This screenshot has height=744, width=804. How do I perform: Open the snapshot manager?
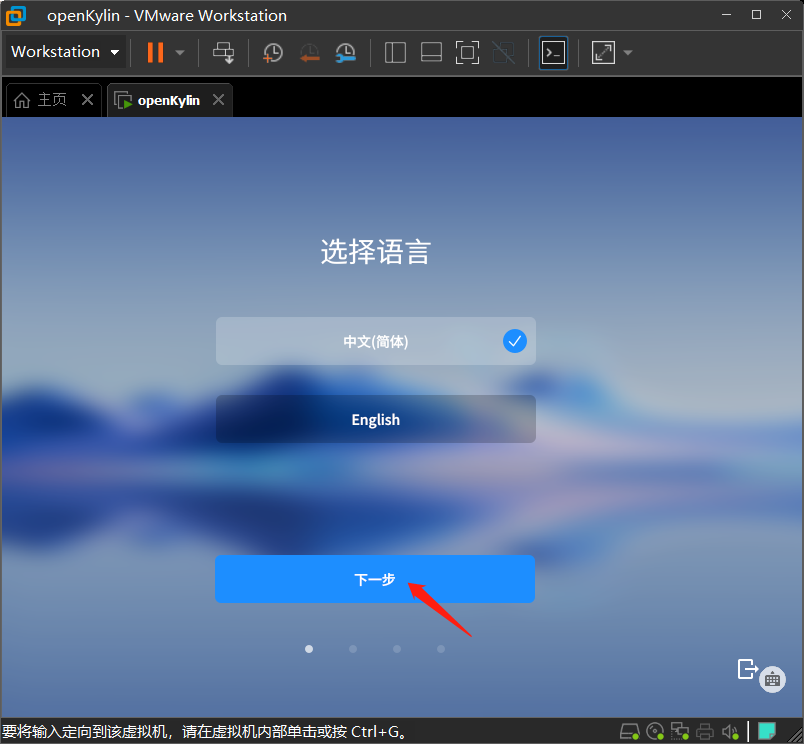point(346,52)
